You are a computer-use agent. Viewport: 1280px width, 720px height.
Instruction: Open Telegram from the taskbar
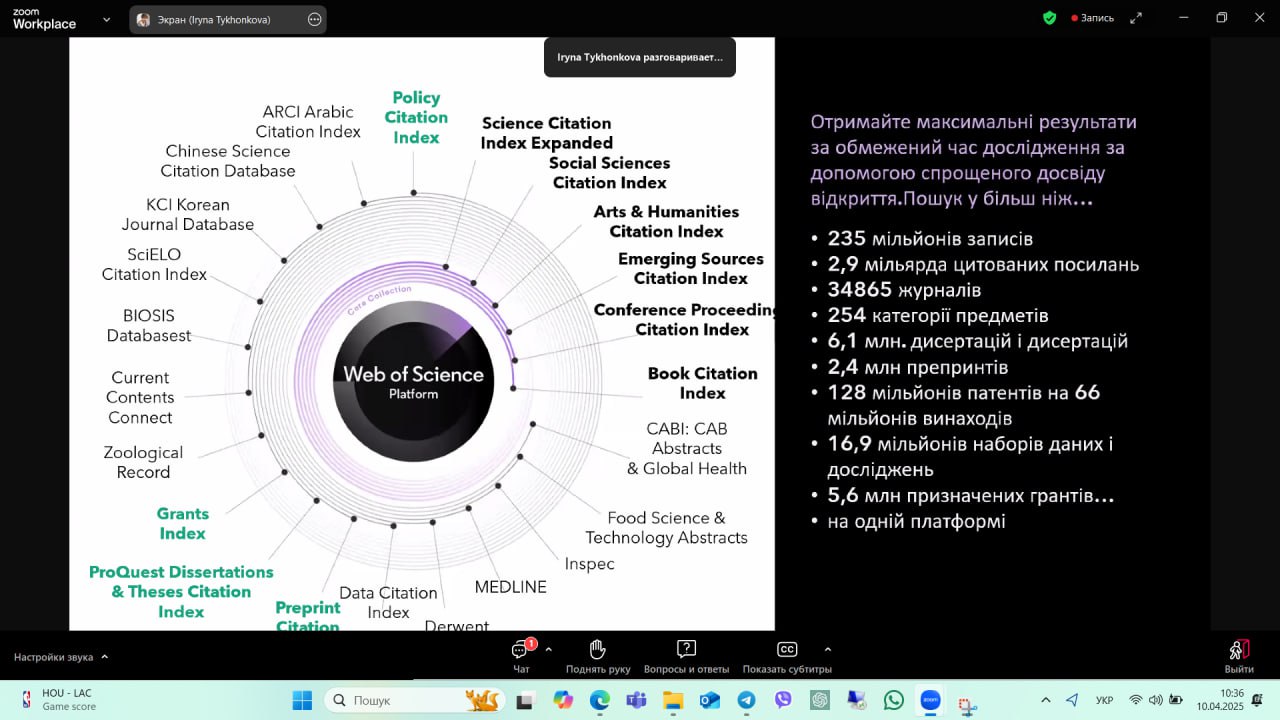(x=747, y=700)
